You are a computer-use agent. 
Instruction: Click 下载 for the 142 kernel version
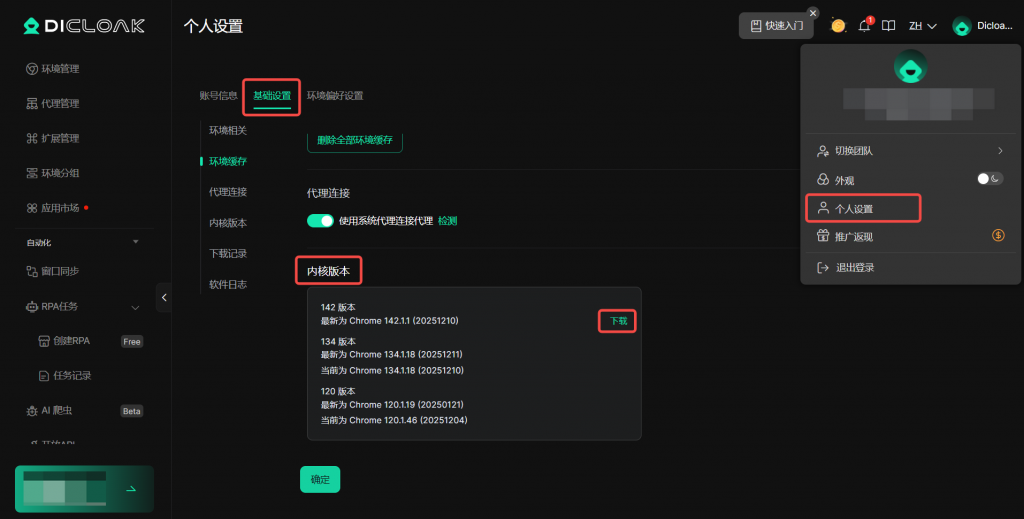tap(618, 321)
